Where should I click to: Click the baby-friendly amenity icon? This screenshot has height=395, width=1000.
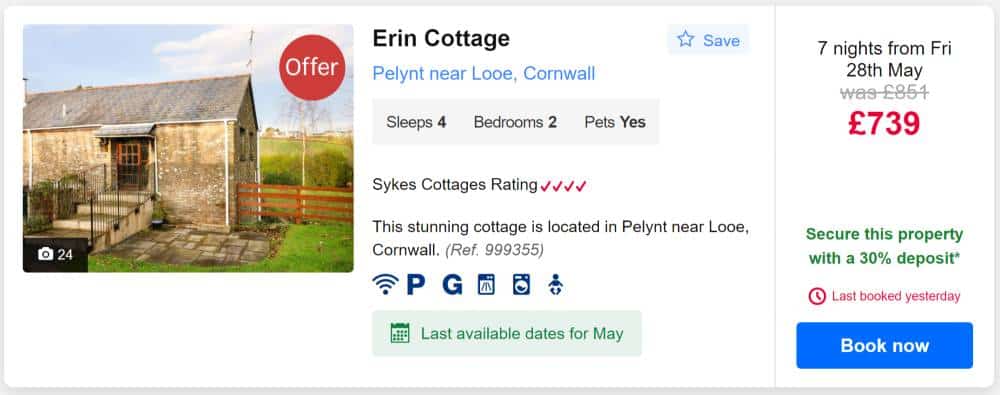tap(555, 284)
